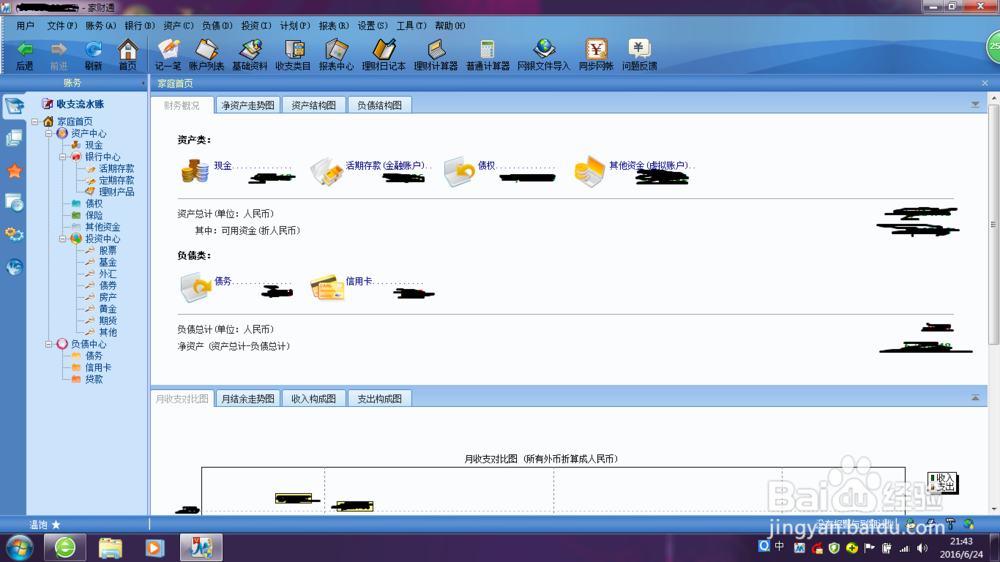This screenshot has width=1000, height=562.
Task: Open 账户列表 account list
Action: pos(207,55)
